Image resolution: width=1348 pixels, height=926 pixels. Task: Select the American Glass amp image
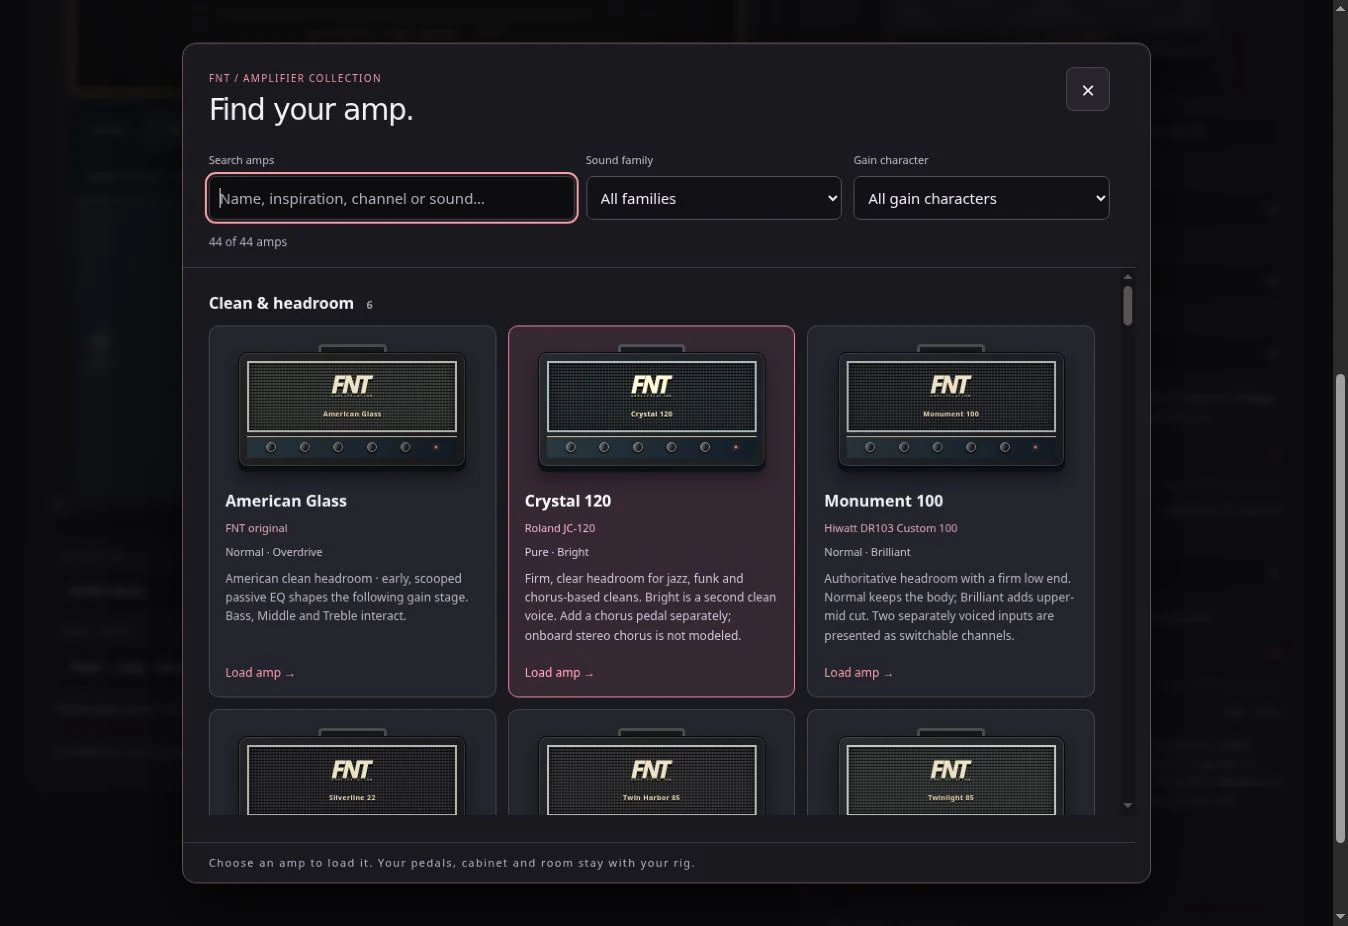coord(352,406)
